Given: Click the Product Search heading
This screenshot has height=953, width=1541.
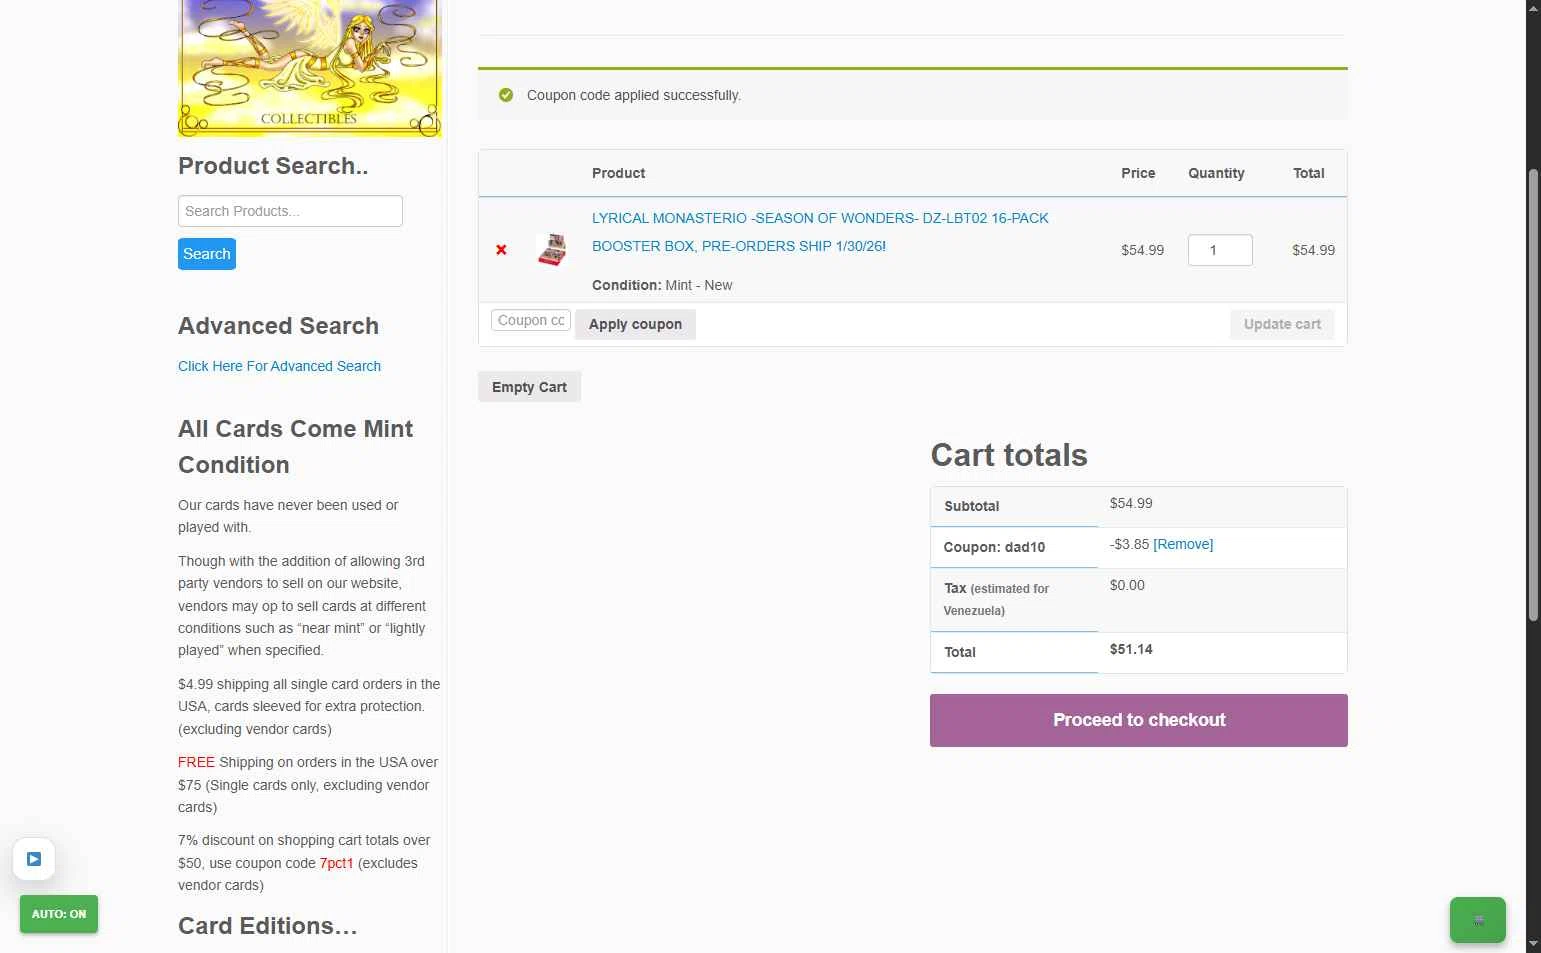Looking at the screenshot, I should 273,166.
